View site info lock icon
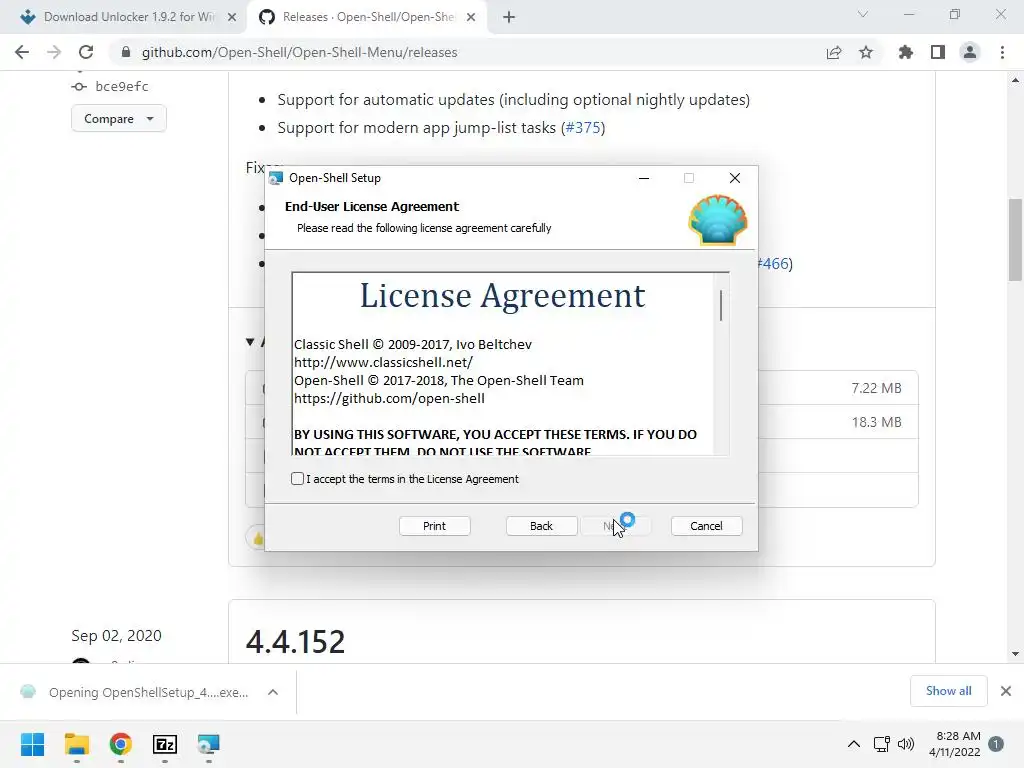This screenshot has width=1024, height=768. 126,52
